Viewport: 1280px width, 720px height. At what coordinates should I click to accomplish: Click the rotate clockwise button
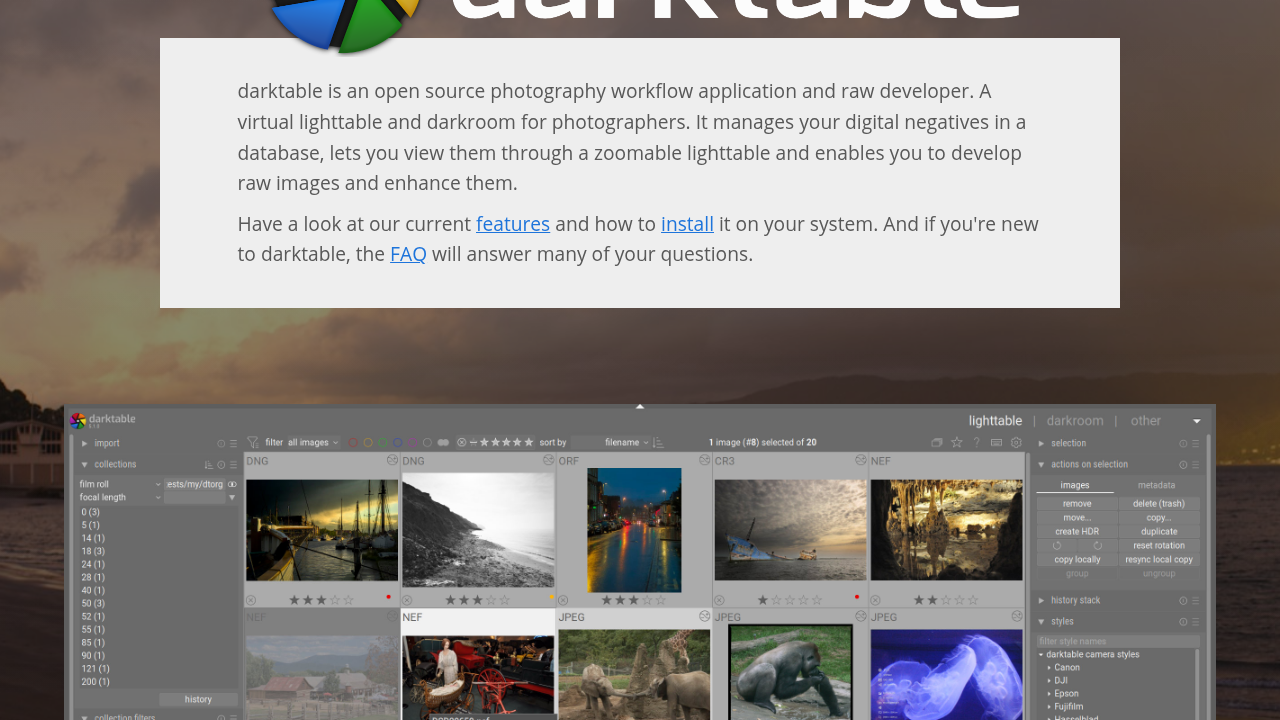pyautogui.click(x=1098, y=545)
